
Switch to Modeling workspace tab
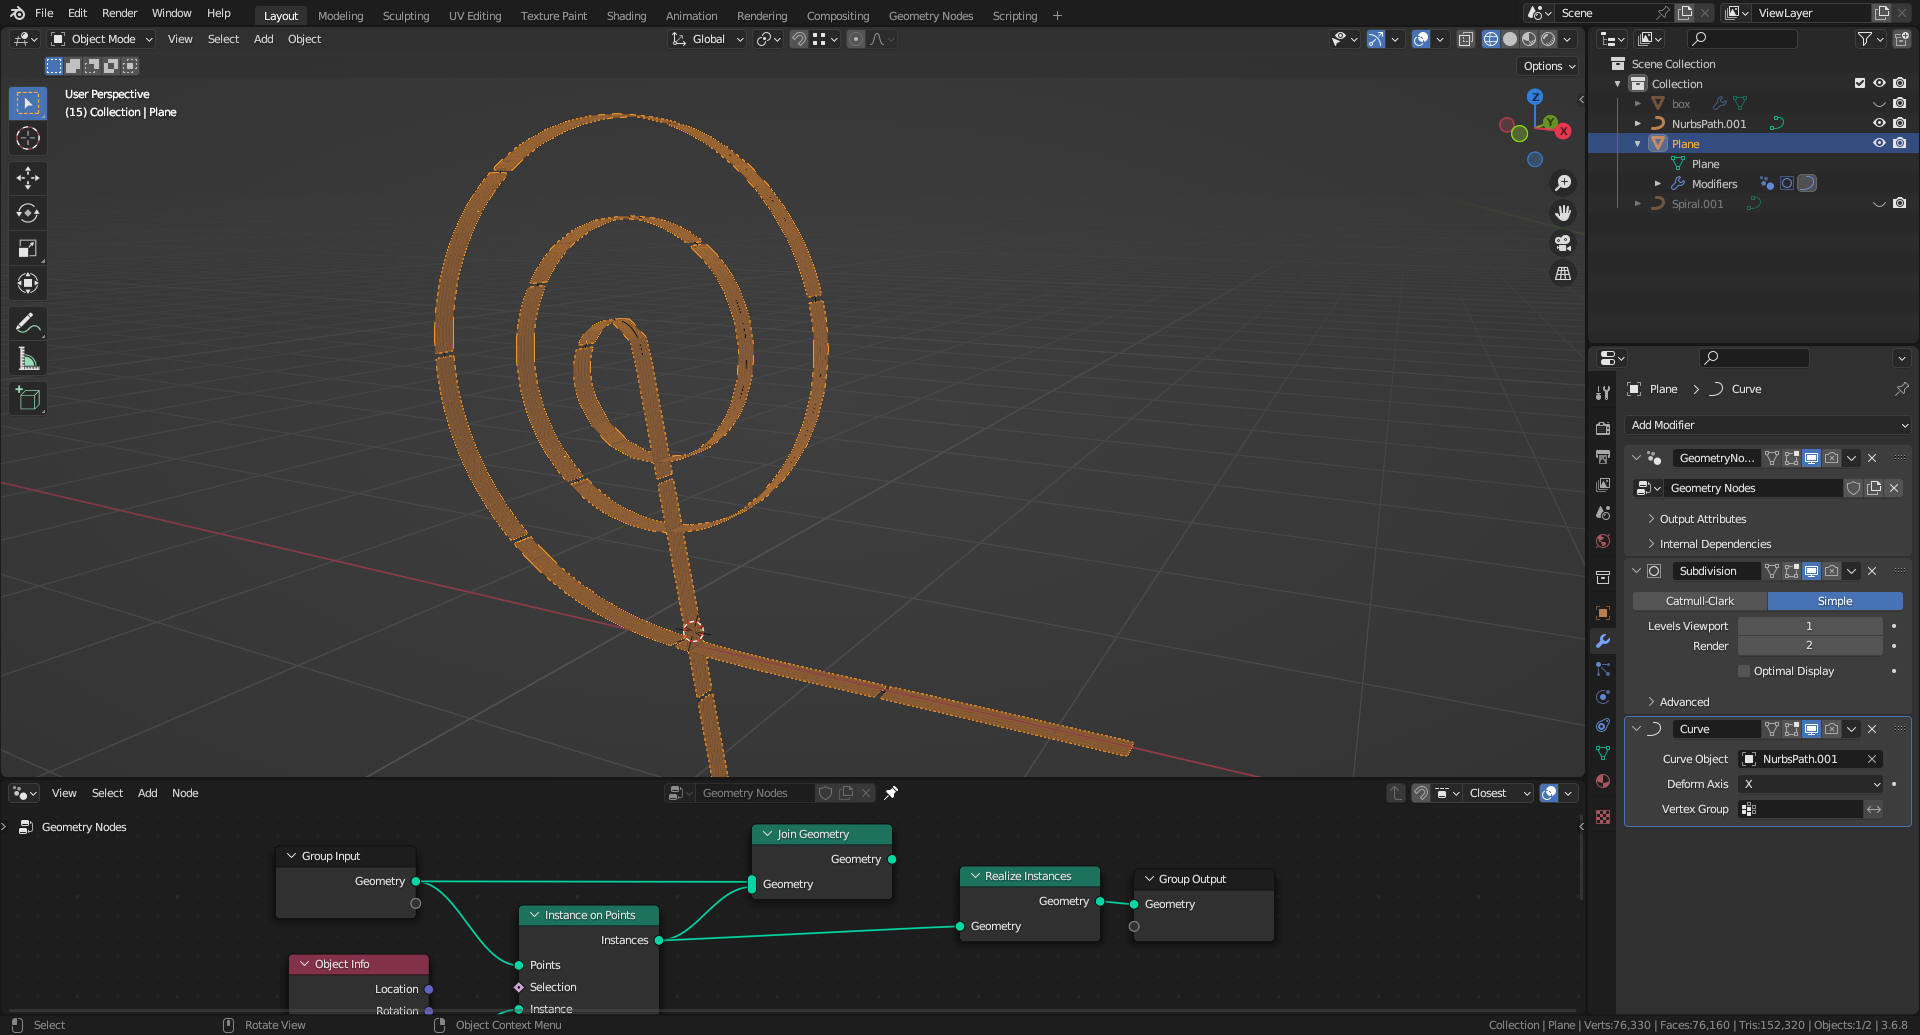click(341, 15)
